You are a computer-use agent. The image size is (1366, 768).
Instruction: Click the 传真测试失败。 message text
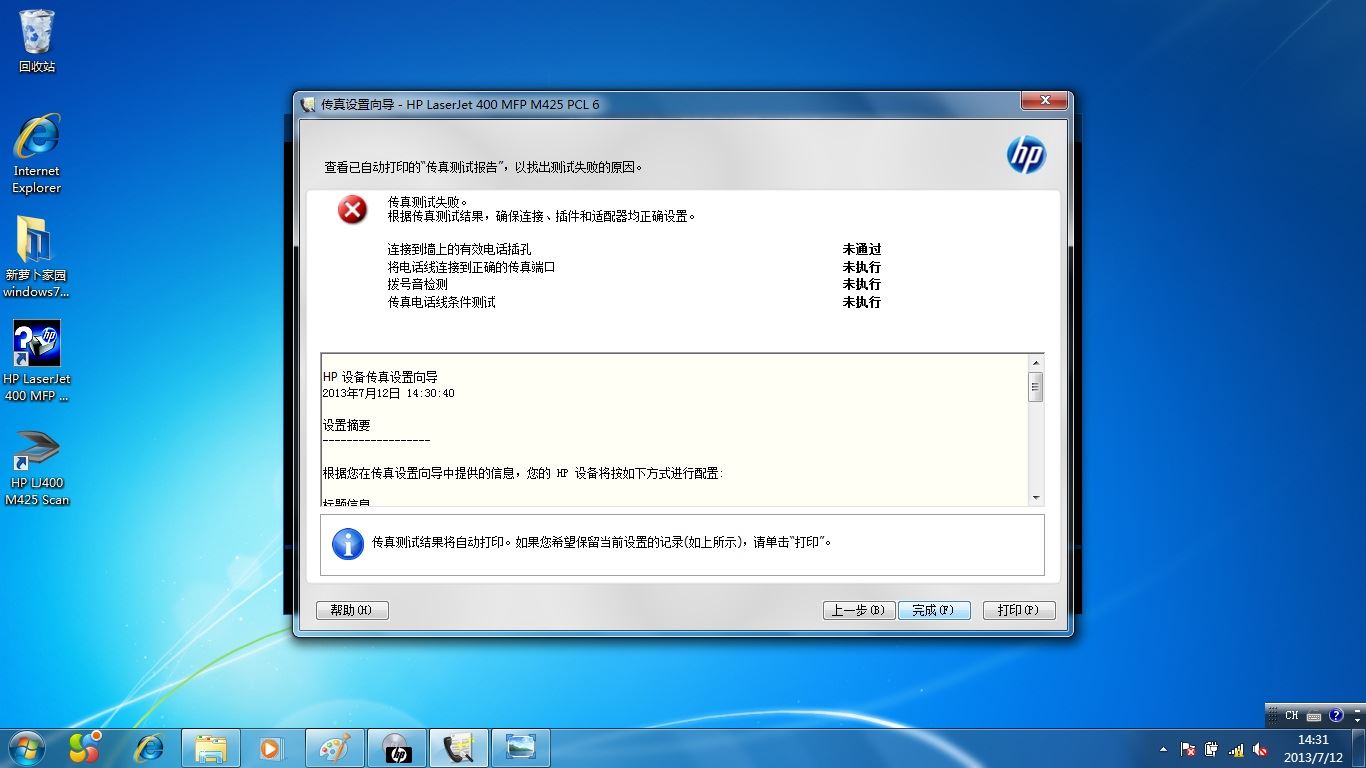tap(428, 202)
